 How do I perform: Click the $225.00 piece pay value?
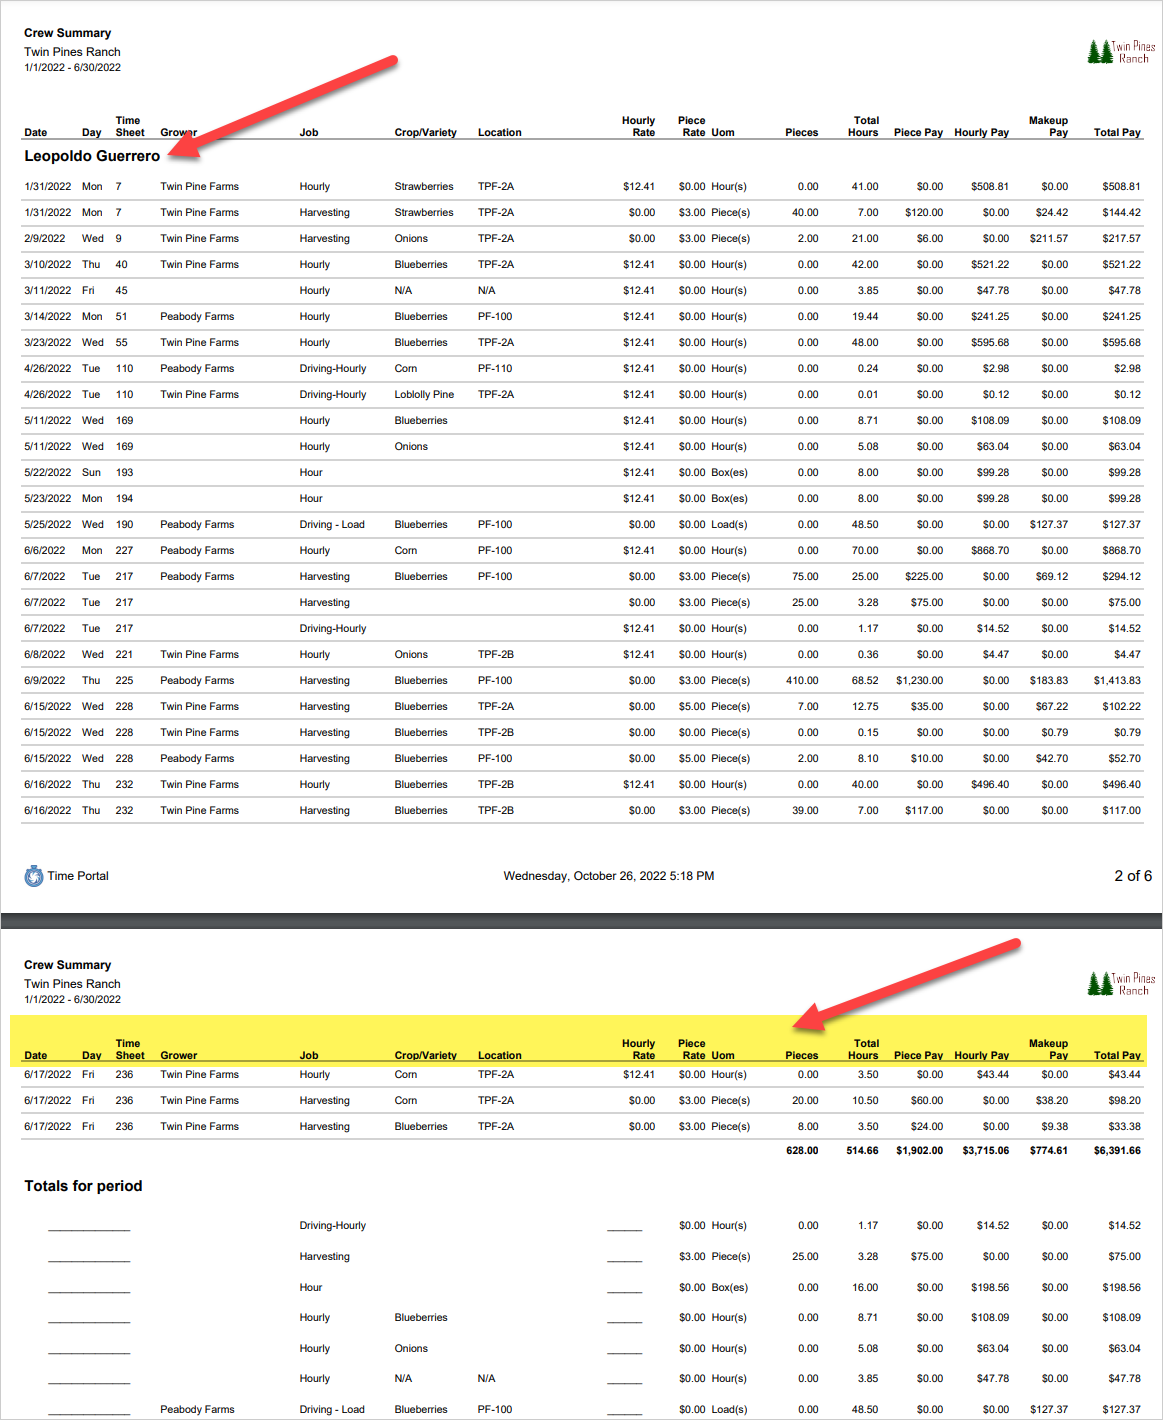click(924, 577)
